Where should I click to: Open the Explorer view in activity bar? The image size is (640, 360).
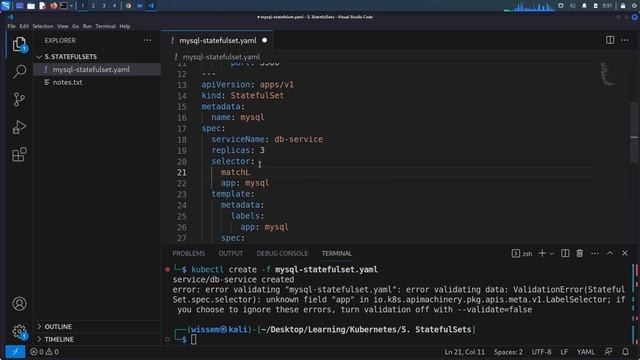point(19,44)
